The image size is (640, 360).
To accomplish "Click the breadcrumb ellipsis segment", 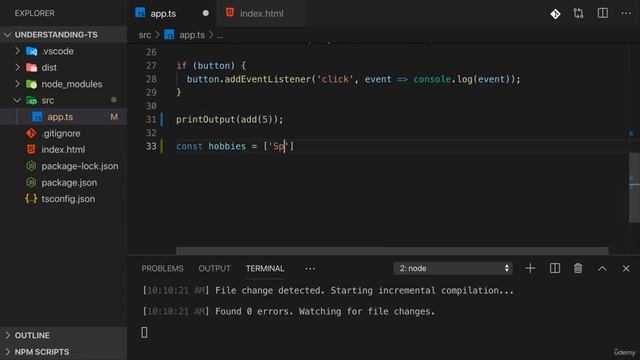I will click(x=220, y=36).
